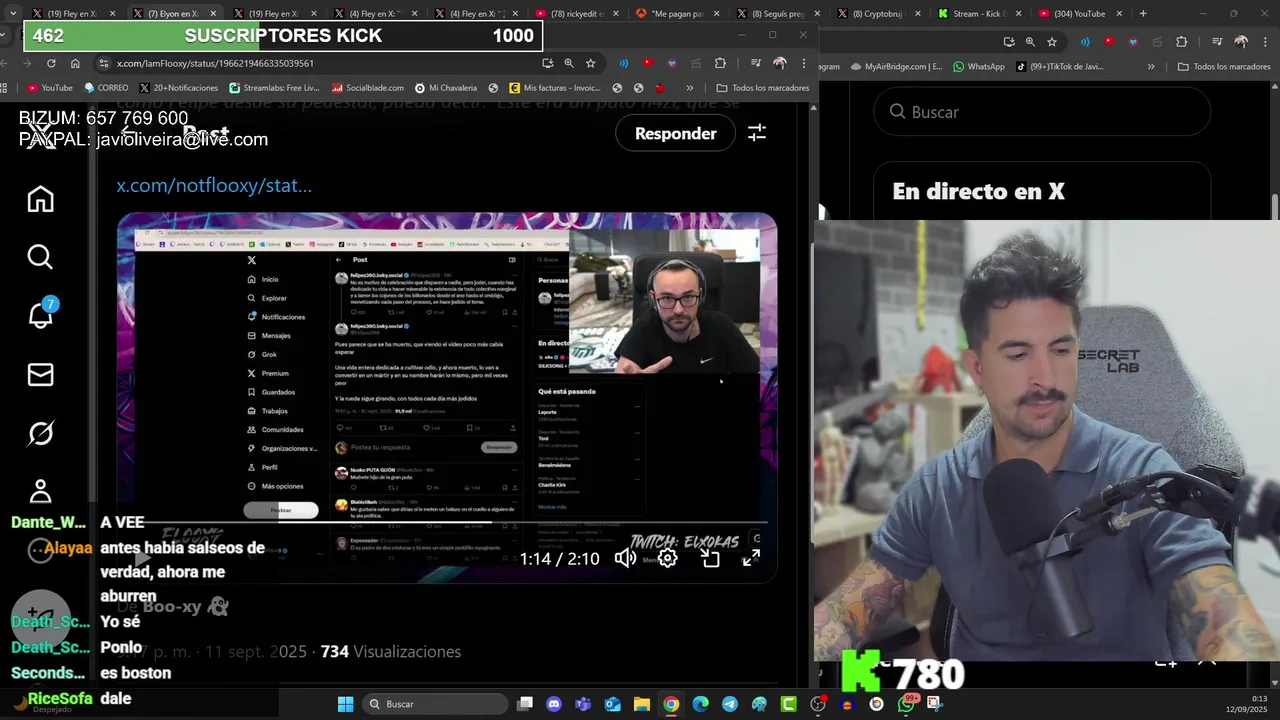Expand hidden bookmarks chevron in back window
Viewport: 1280px width, 720px height.
pyautogui.click(x=1151, y=67)
